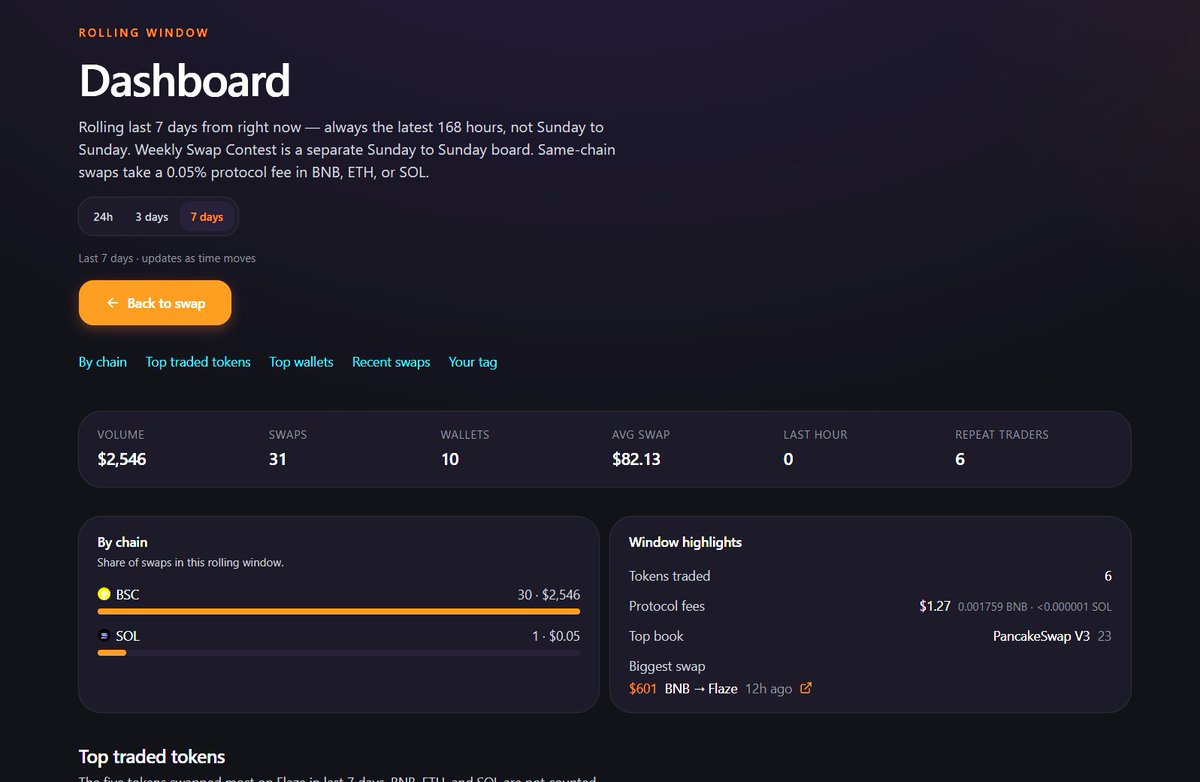Click the 'Last 7 days · updates as time moves' note
Screen dimensions: 1200x782
[x=167, y=258]
